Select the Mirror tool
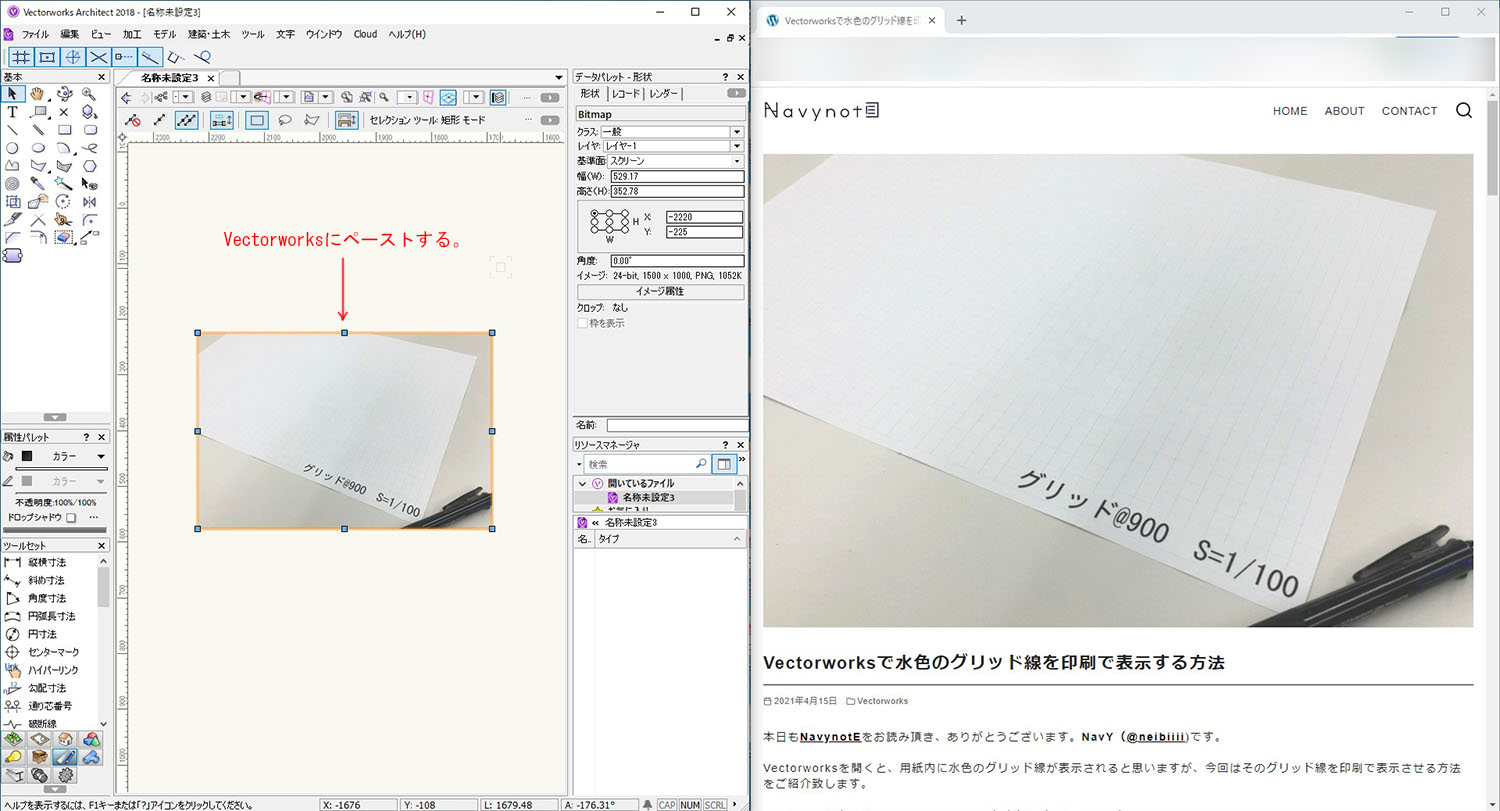The width and height of the screenshot is (1500, 811). pos(90,202)
